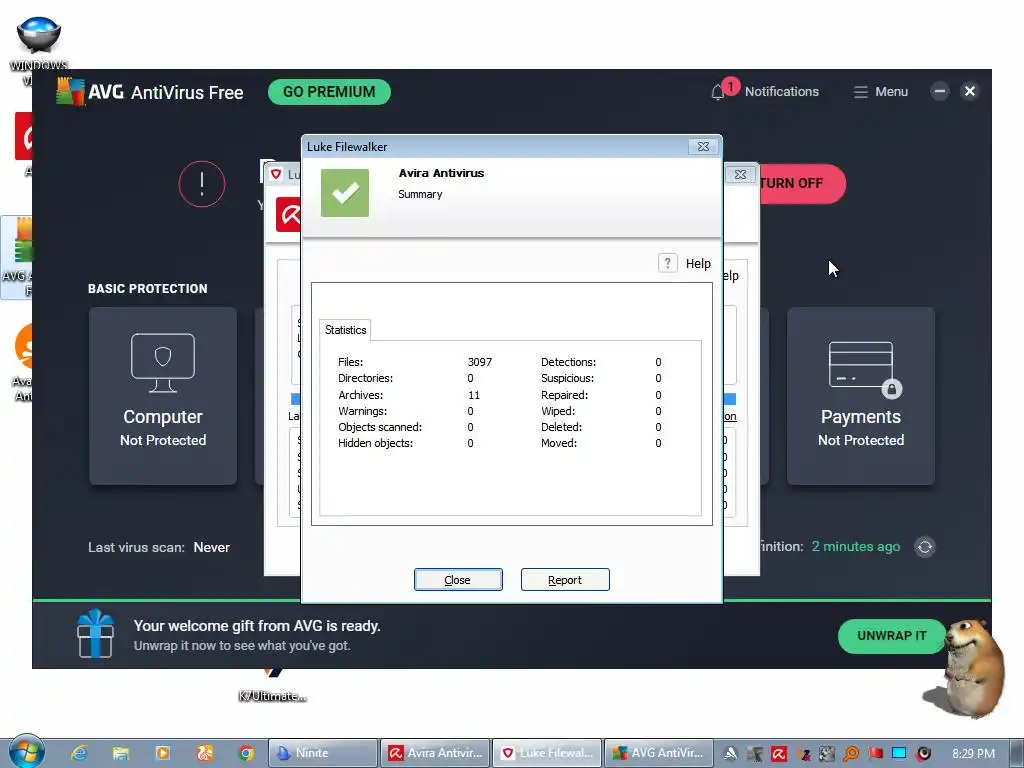Click the AVG AntiVirus Free logo
This screenshot has height=768, width=1024.
coord(150,92)
